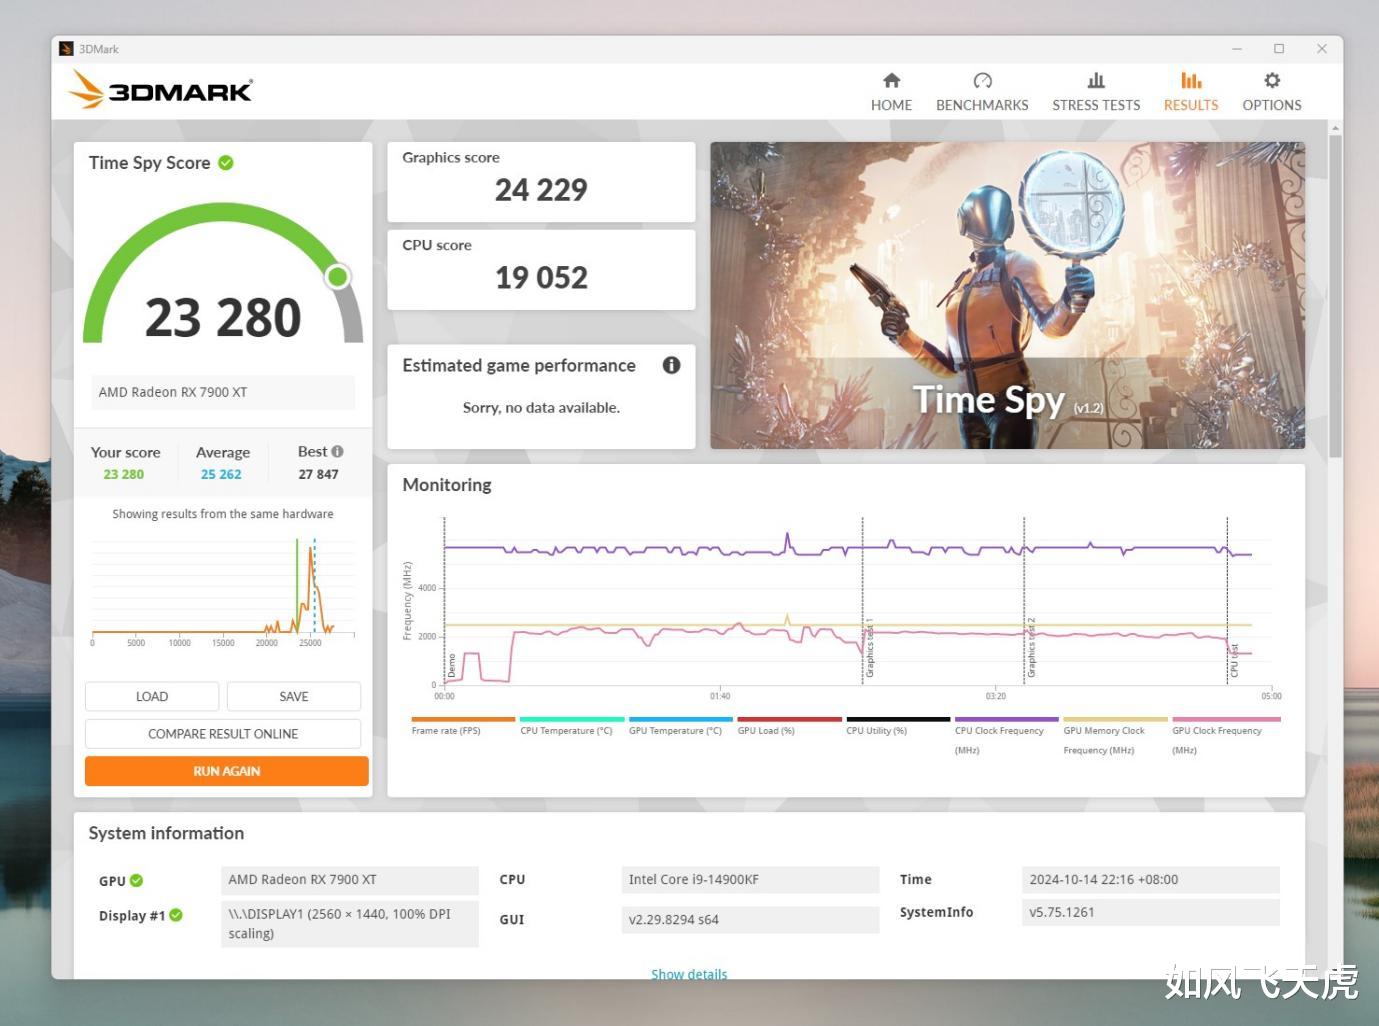Click the Time Spy artwork thumbnail
Image resolution: width=1379 pixels, height=1026 pixels.
click(1007, 295)
